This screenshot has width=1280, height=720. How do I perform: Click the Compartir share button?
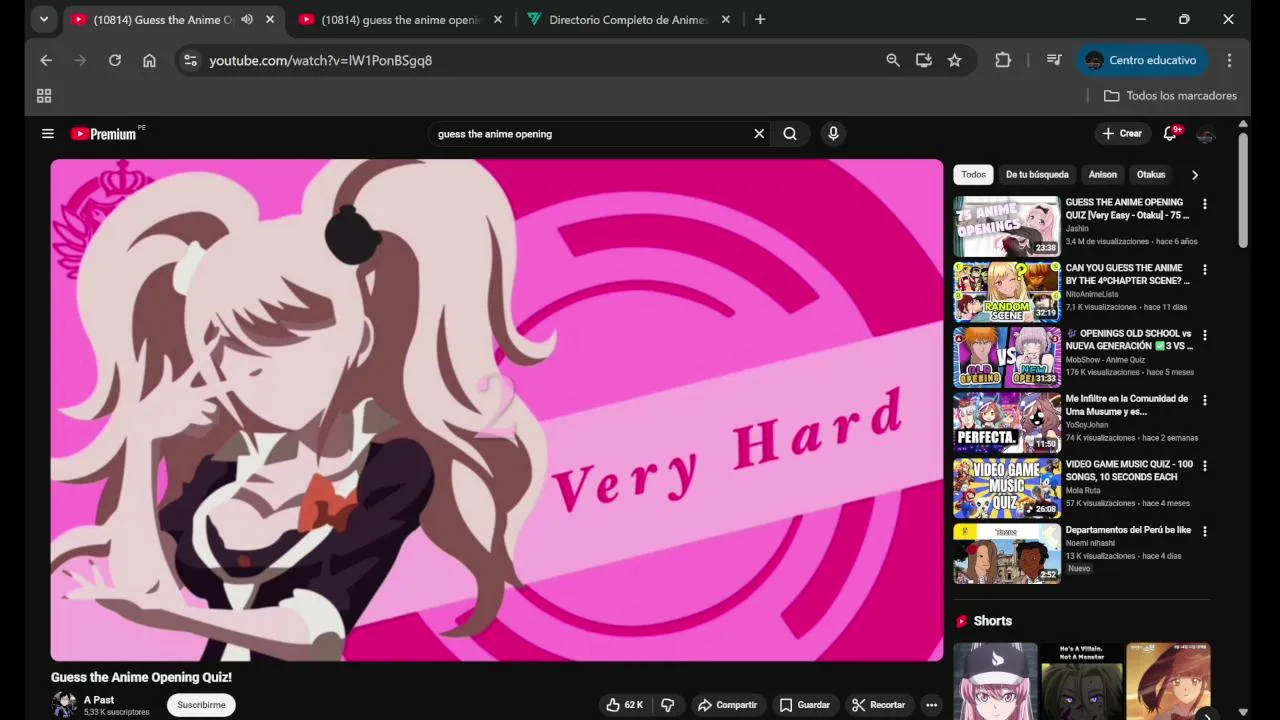click(727, 705)
